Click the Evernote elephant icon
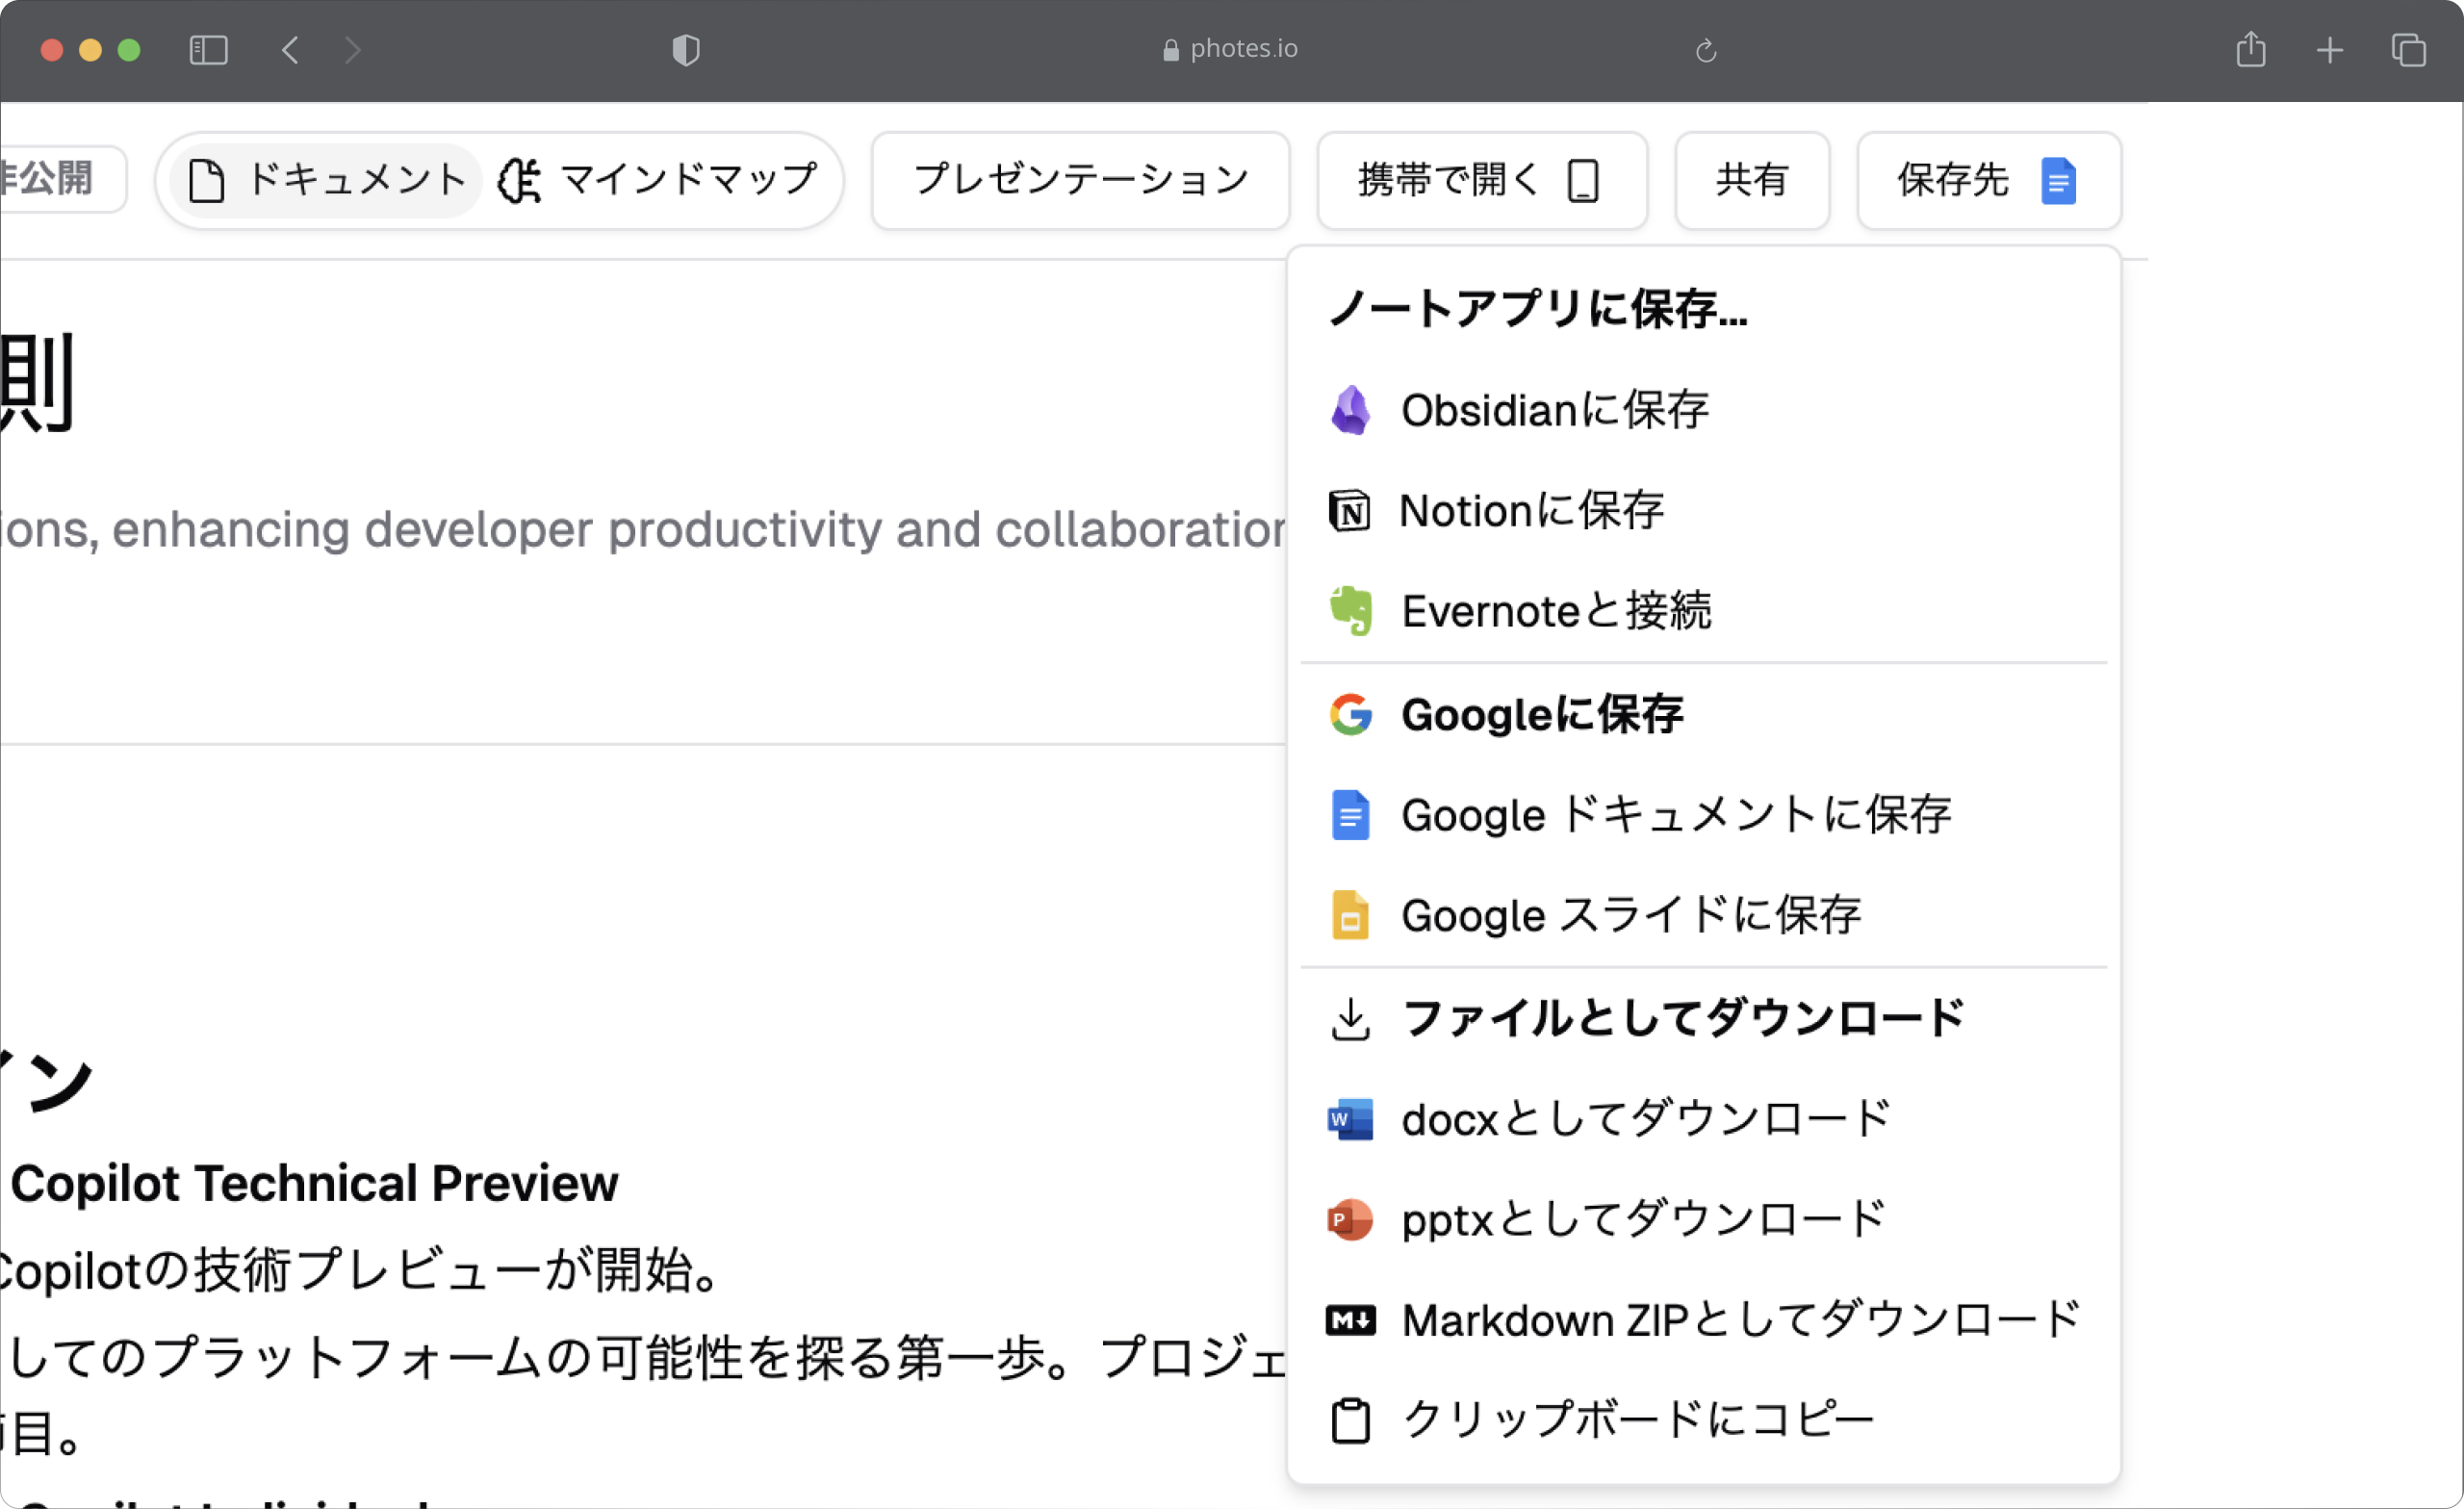 click(1350, 611)
